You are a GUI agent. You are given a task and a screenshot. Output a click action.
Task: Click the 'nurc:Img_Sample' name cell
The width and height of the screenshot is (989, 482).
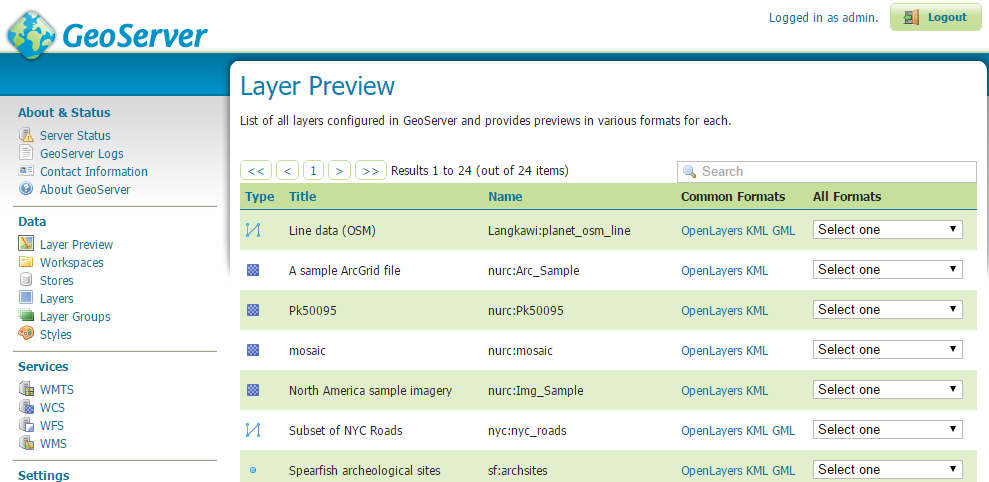535,391
